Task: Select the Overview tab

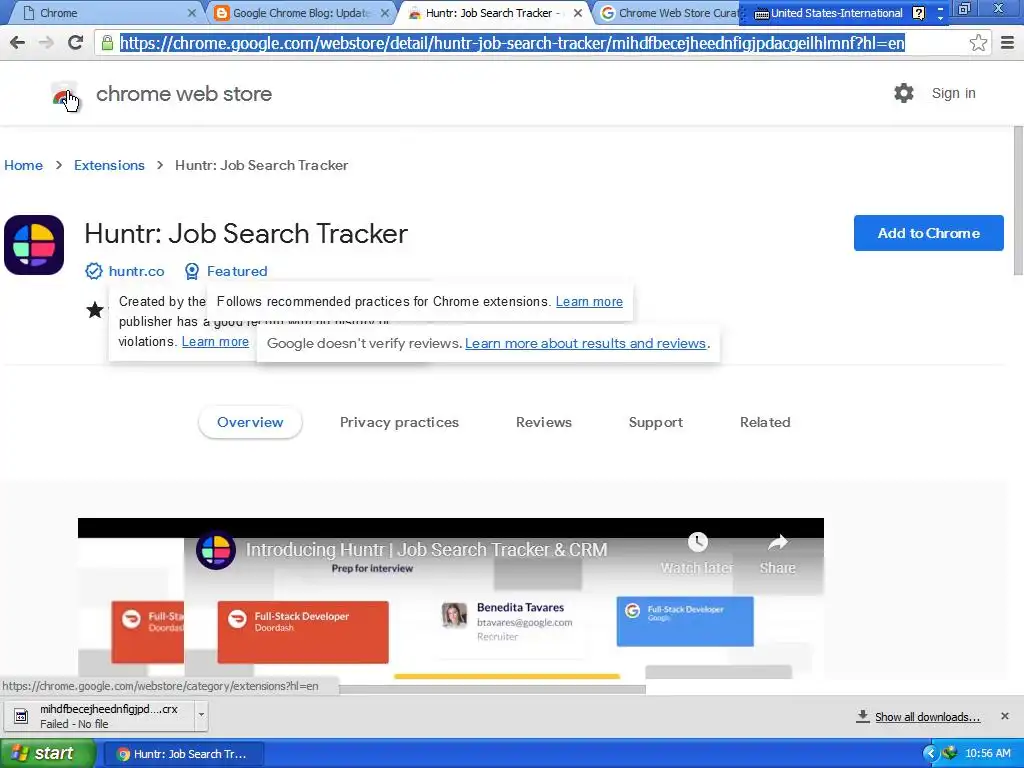Action: (x=250, y=423)
